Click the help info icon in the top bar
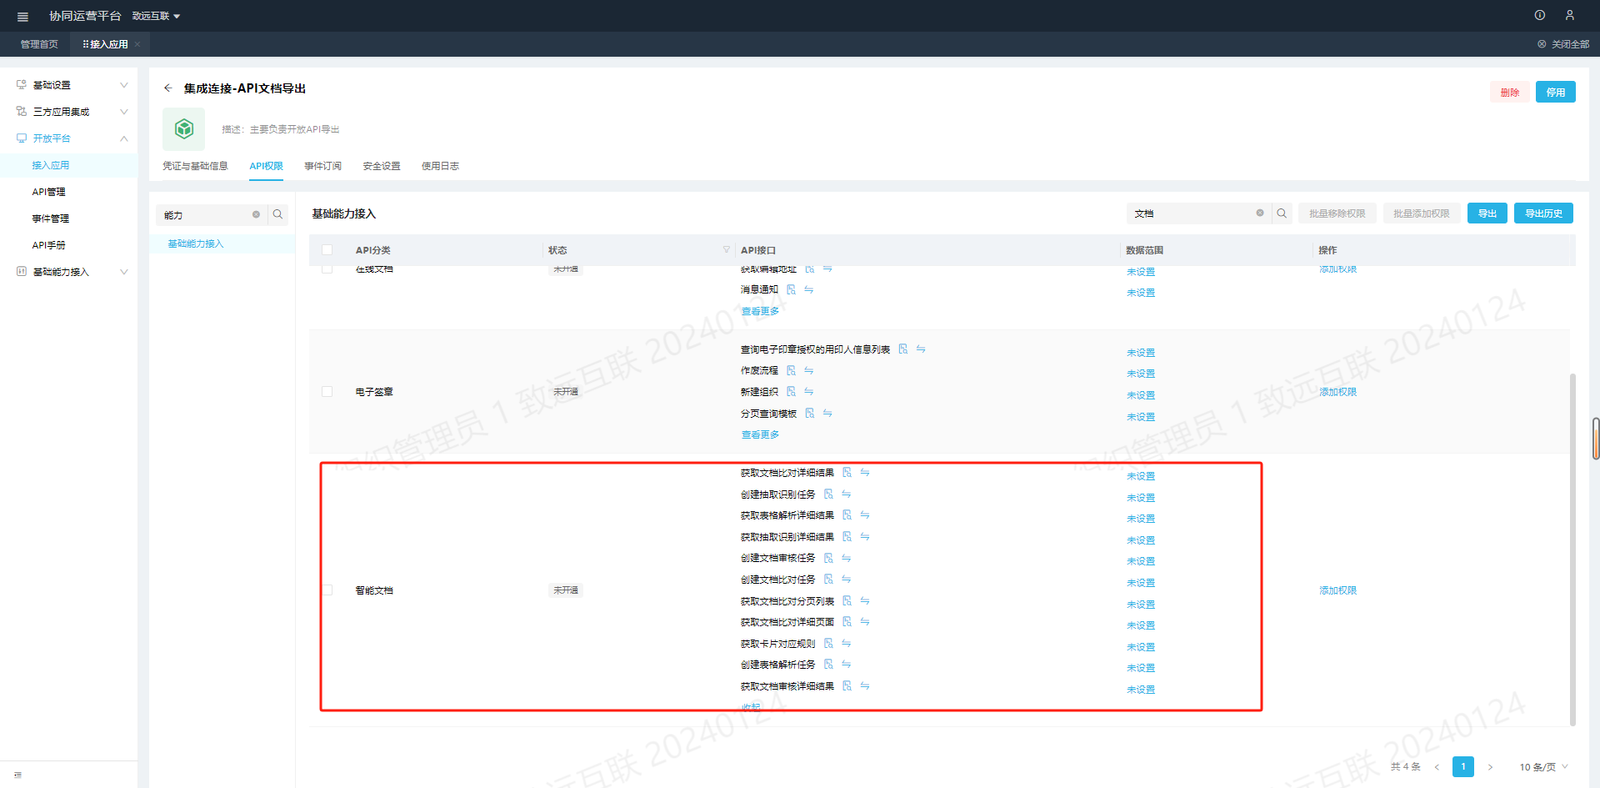Viewport: 1600px width, 788px height. [x=1540, y=15]
